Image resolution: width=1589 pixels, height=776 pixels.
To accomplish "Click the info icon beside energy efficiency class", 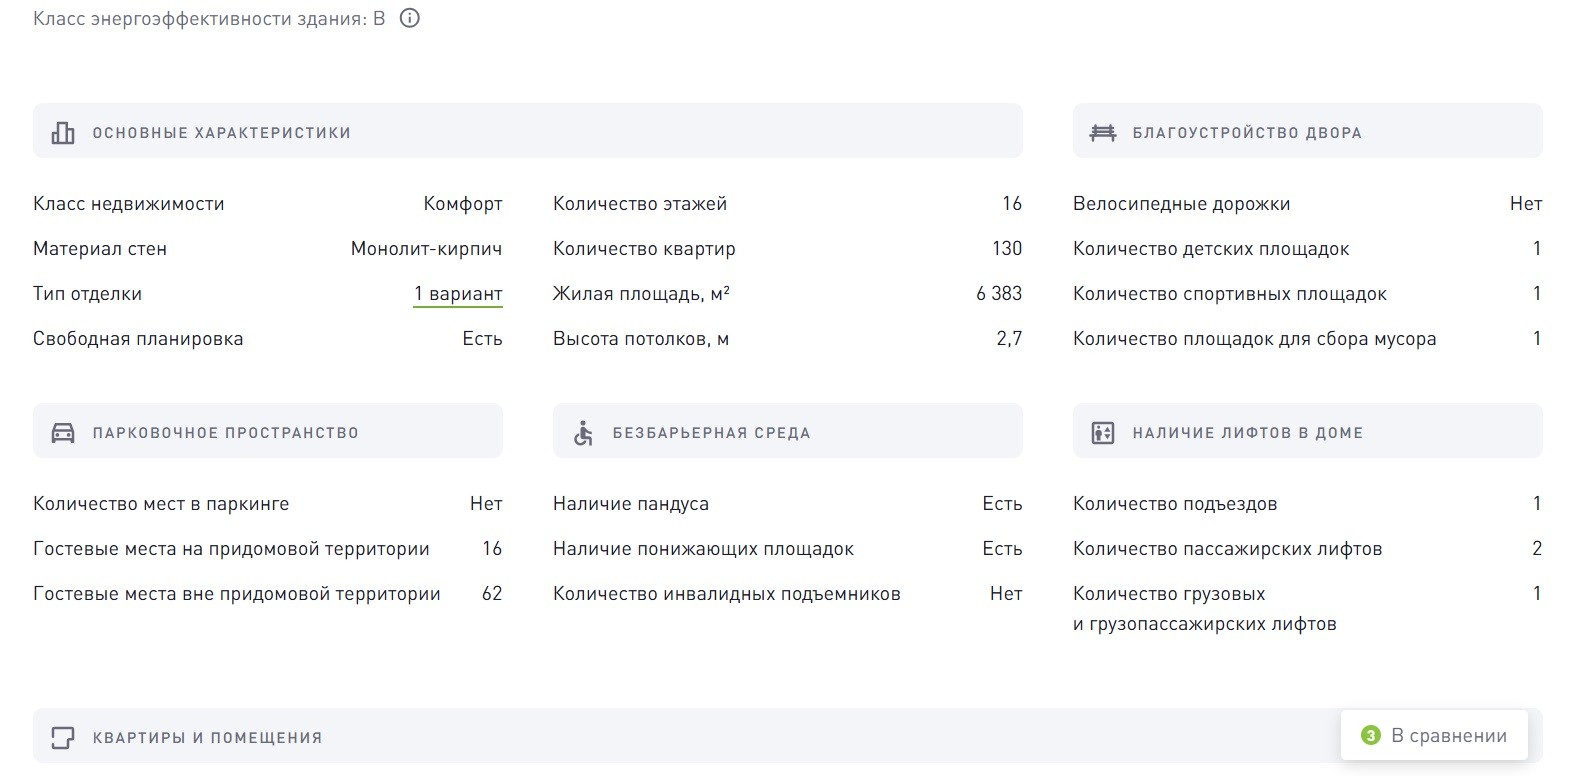I will pos(410,18).
